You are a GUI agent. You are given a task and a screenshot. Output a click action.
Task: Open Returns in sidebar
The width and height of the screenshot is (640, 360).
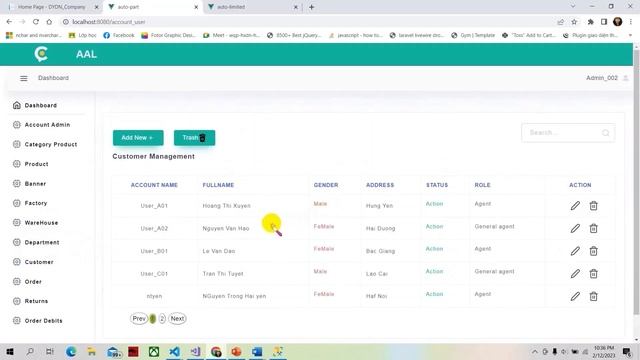[x=36, y=301]
